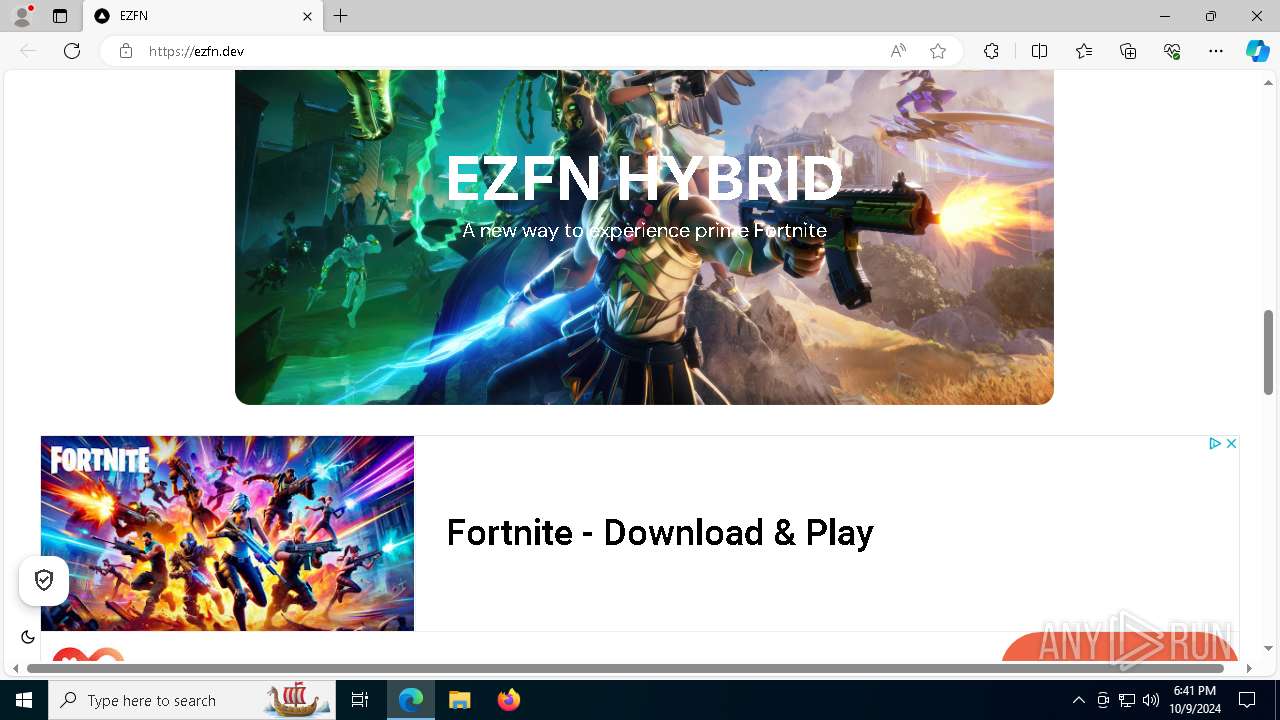Follow the Fortnite - Download & Play link
This screenshot has height=720, width=1280.
click(660, 533)
